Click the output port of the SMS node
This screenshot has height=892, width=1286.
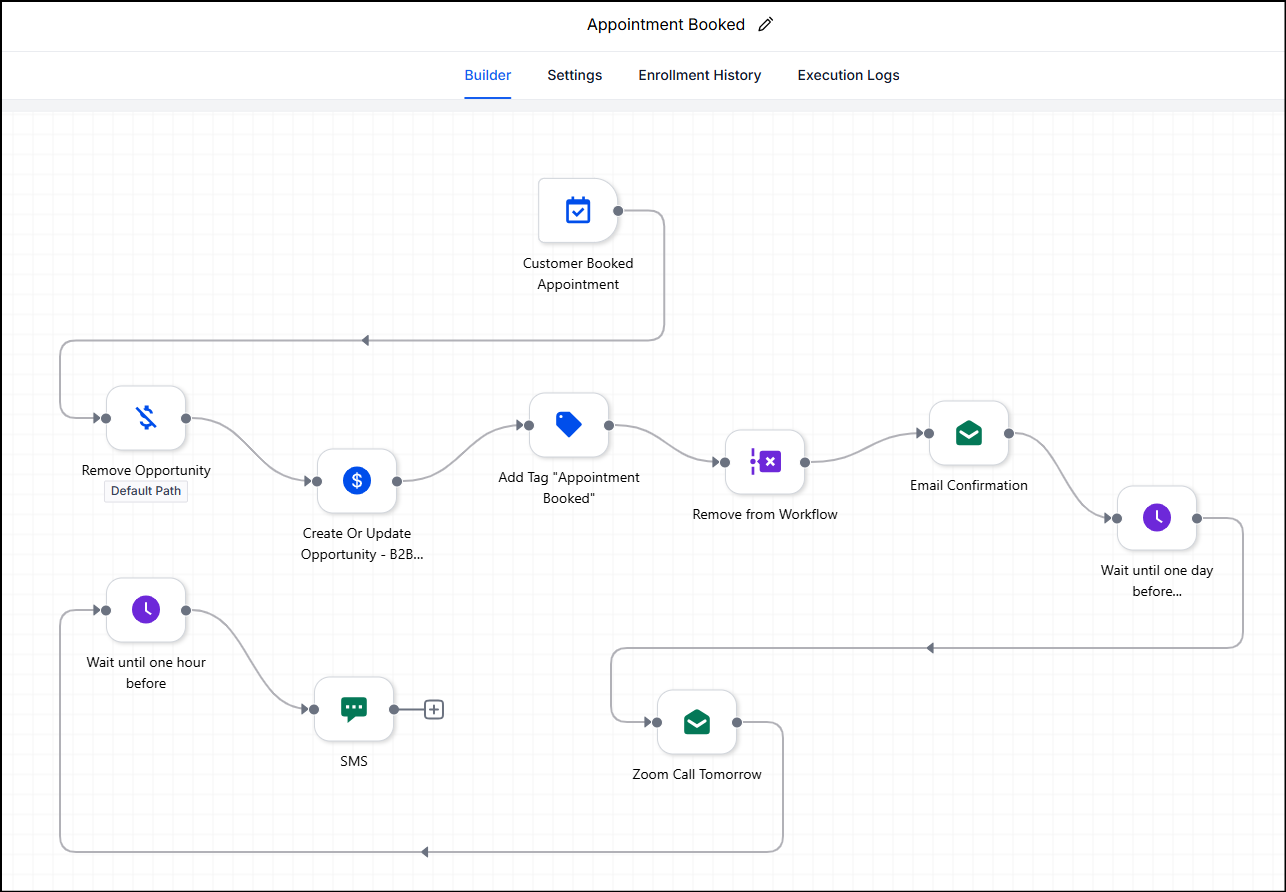394,709
